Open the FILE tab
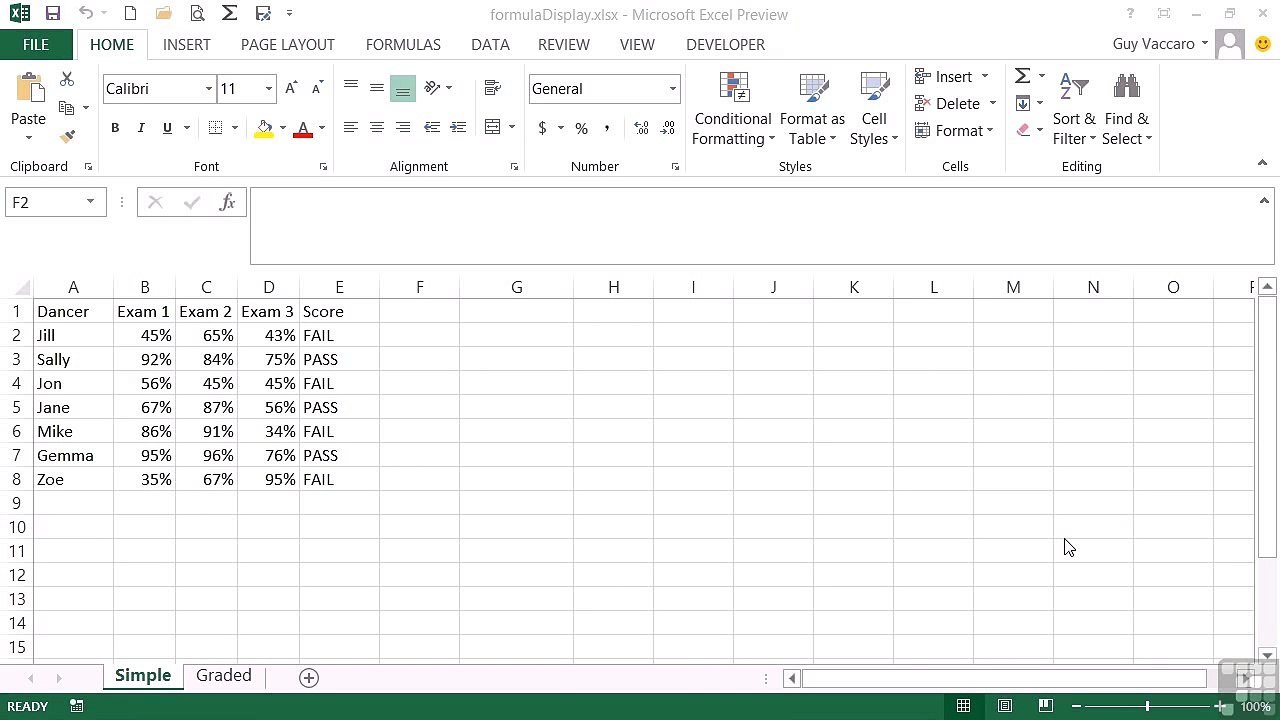 36,44
